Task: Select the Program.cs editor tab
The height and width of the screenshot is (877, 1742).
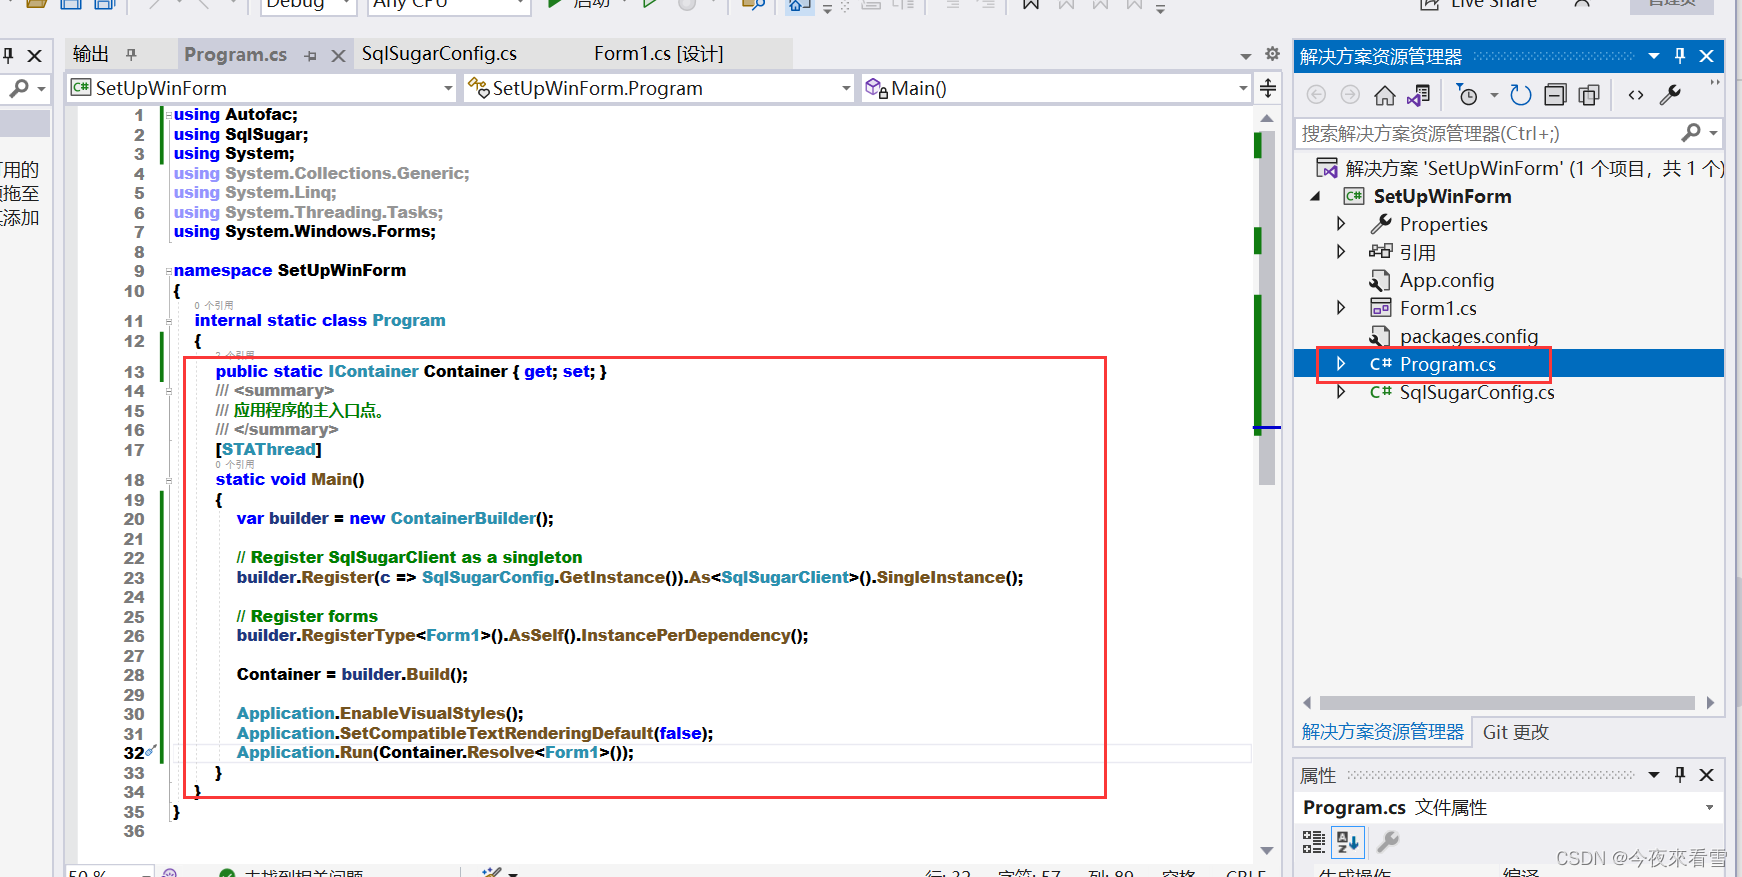Action: point(236,54)
